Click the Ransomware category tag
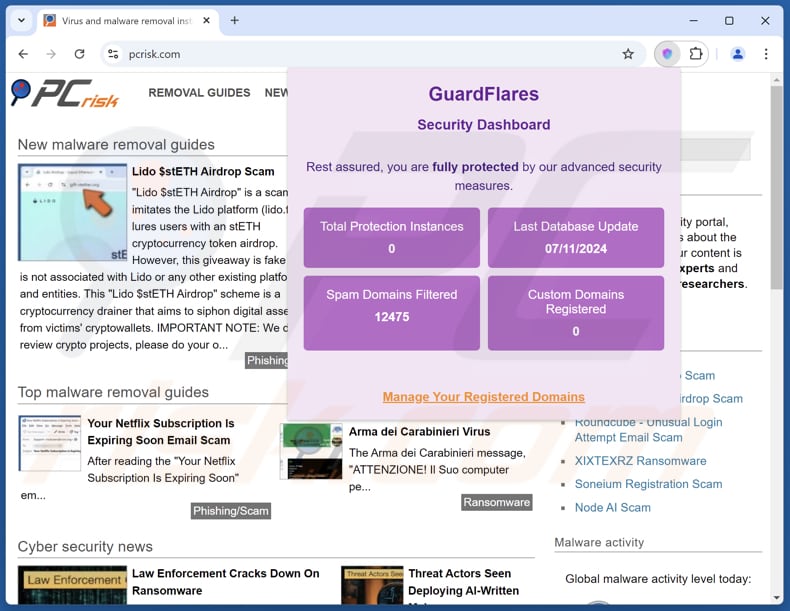This screenshot has height=611, width=790. point(496,502)
